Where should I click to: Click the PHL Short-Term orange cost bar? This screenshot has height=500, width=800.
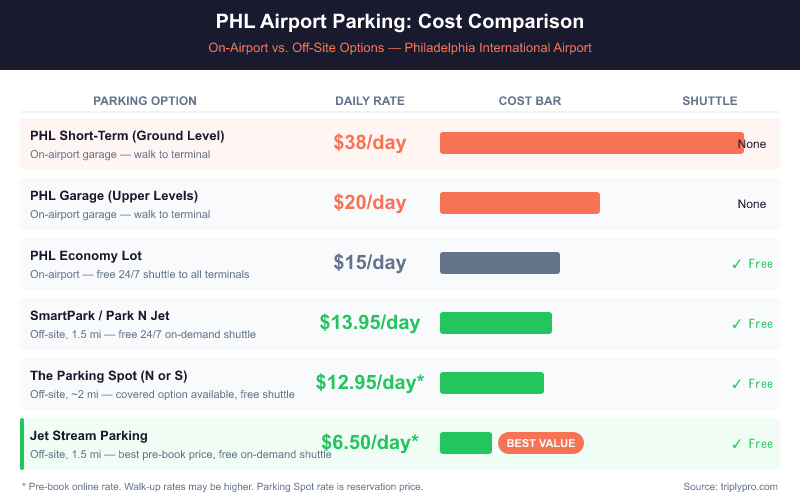pos(591,143)
